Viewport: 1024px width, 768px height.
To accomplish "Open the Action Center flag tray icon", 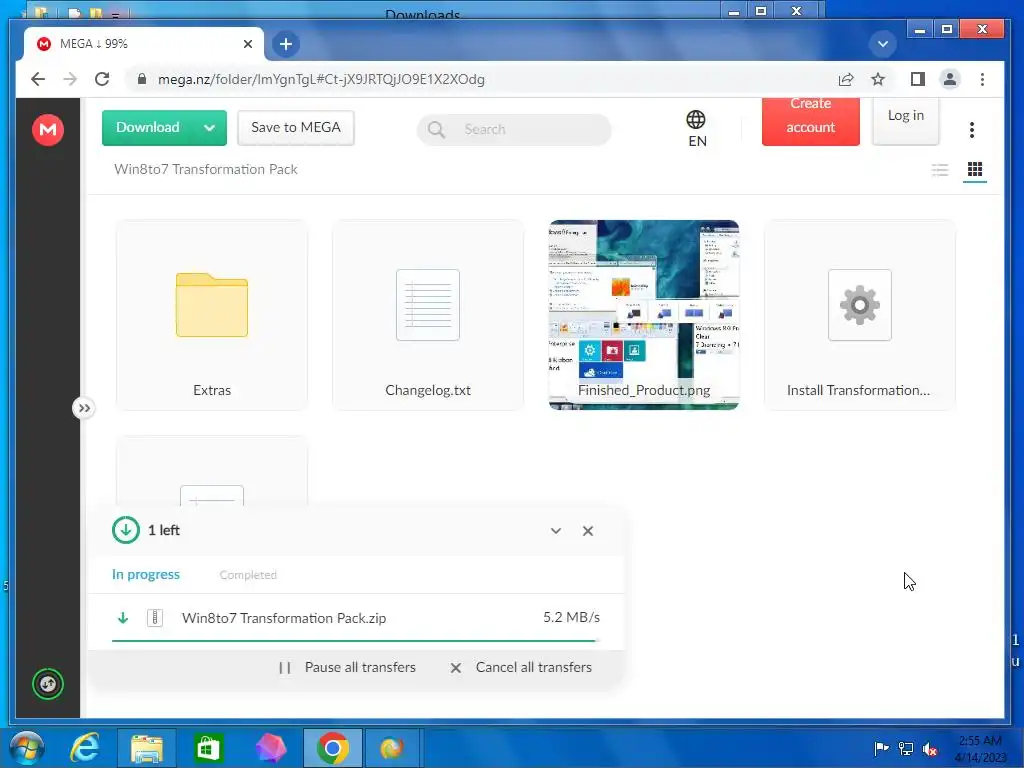I will pyautogui.click(x=881, y=748).
